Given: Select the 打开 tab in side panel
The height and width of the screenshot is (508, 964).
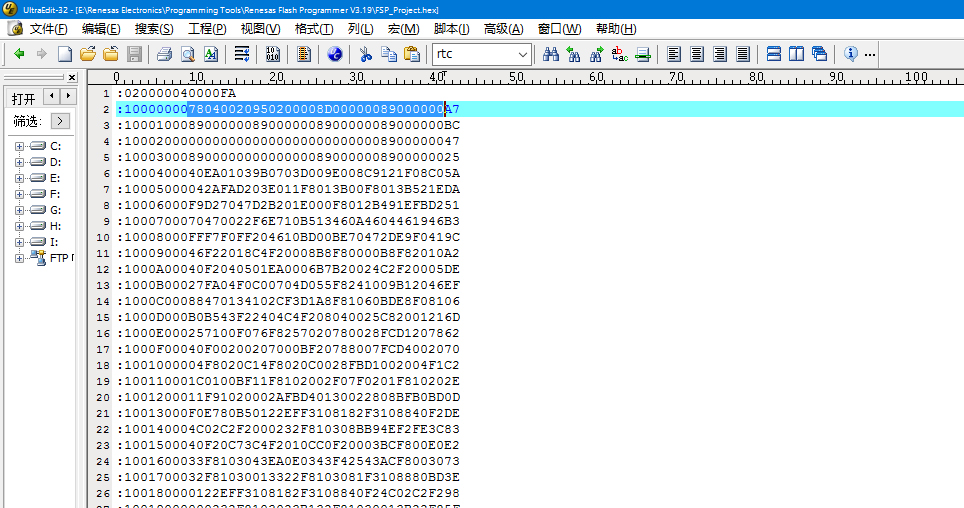Looking at the screenshot, I should coord(23,99).
